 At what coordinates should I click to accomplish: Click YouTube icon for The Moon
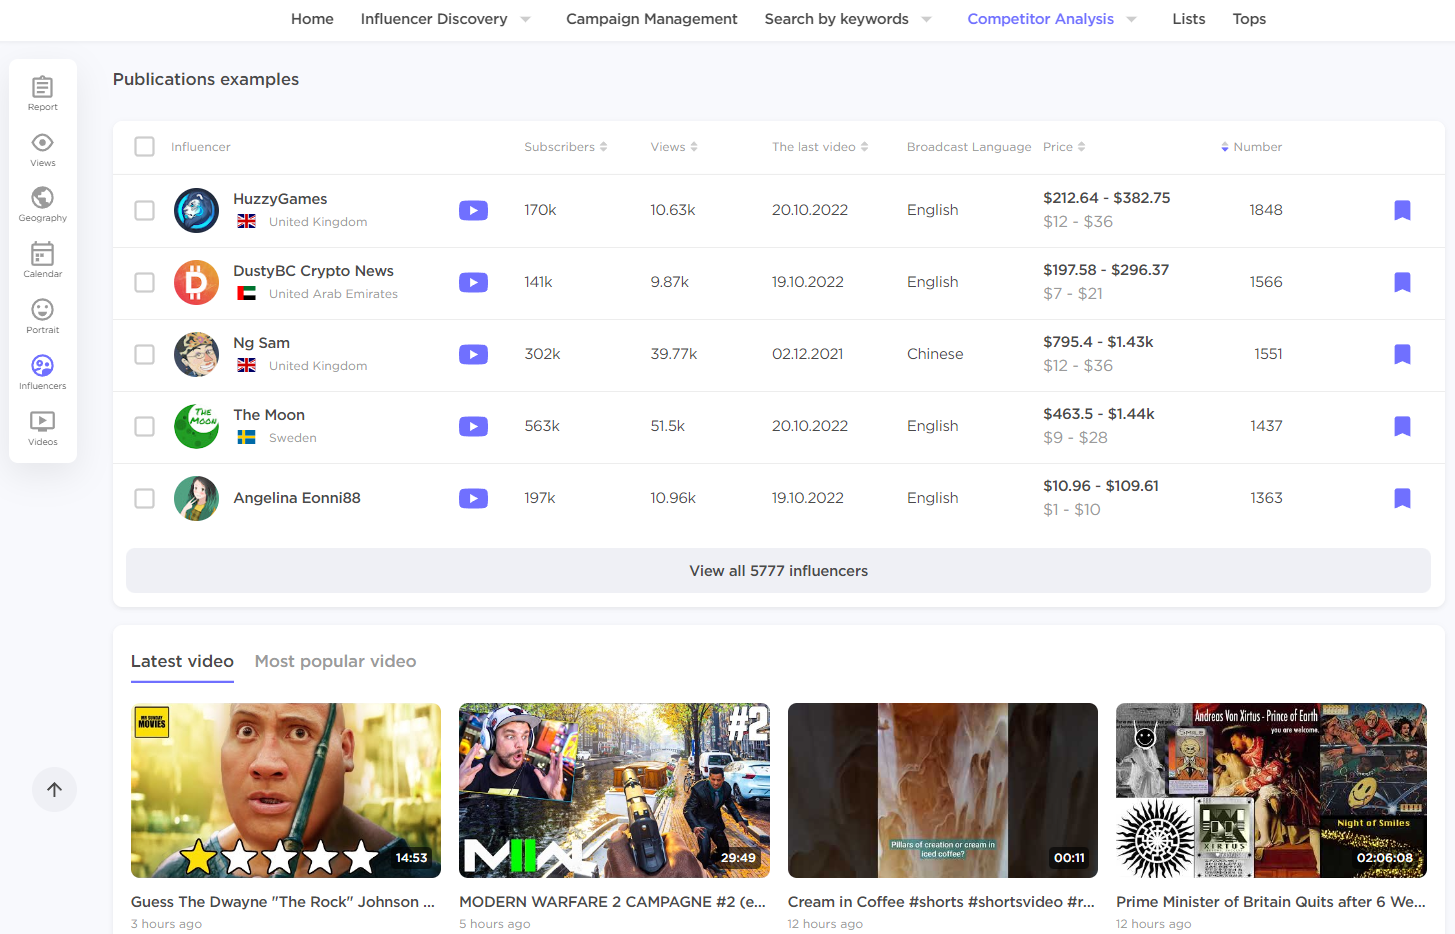(473, 426)
